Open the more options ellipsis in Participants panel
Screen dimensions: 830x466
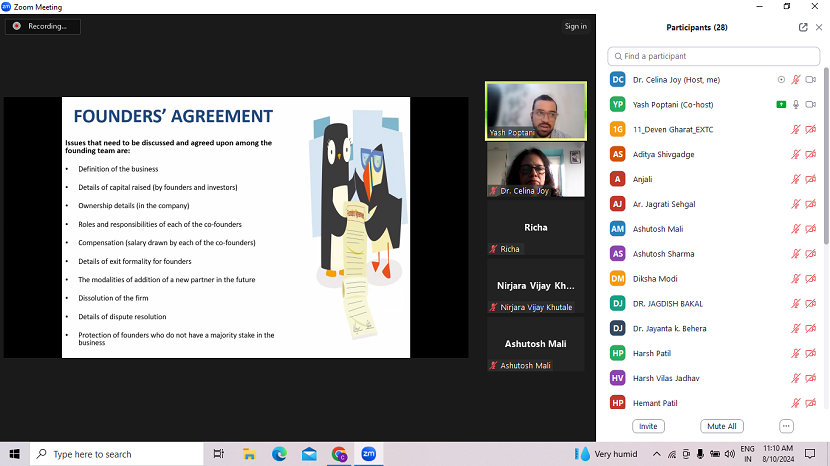pos(786,426)
